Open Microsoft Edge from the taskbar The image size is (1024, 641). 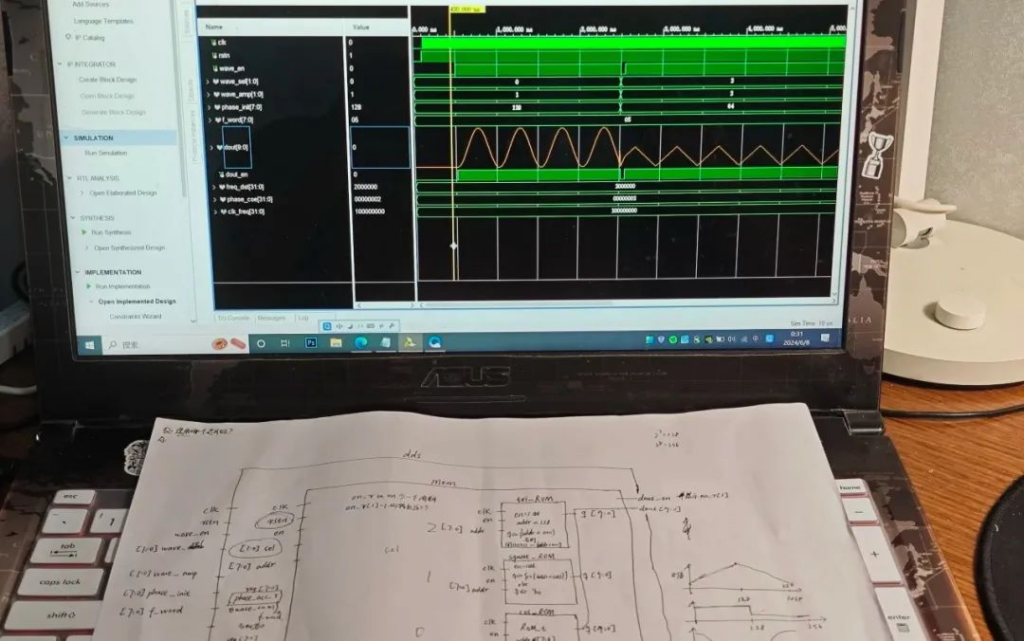360,342
